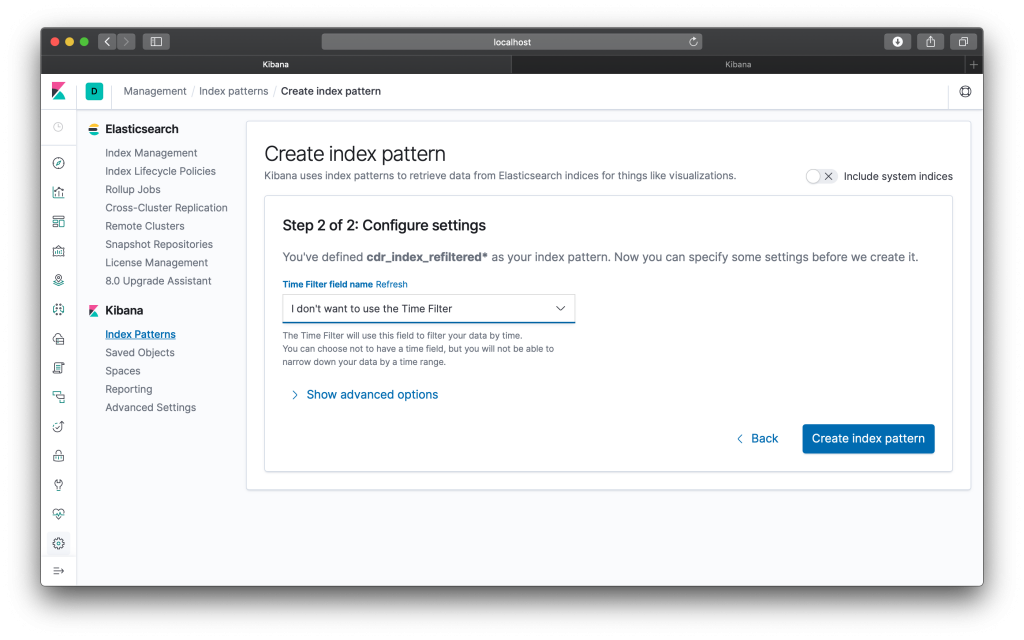
Task: Open Rollup Jobs in the sidebar
Action: [x=133, y=189]
